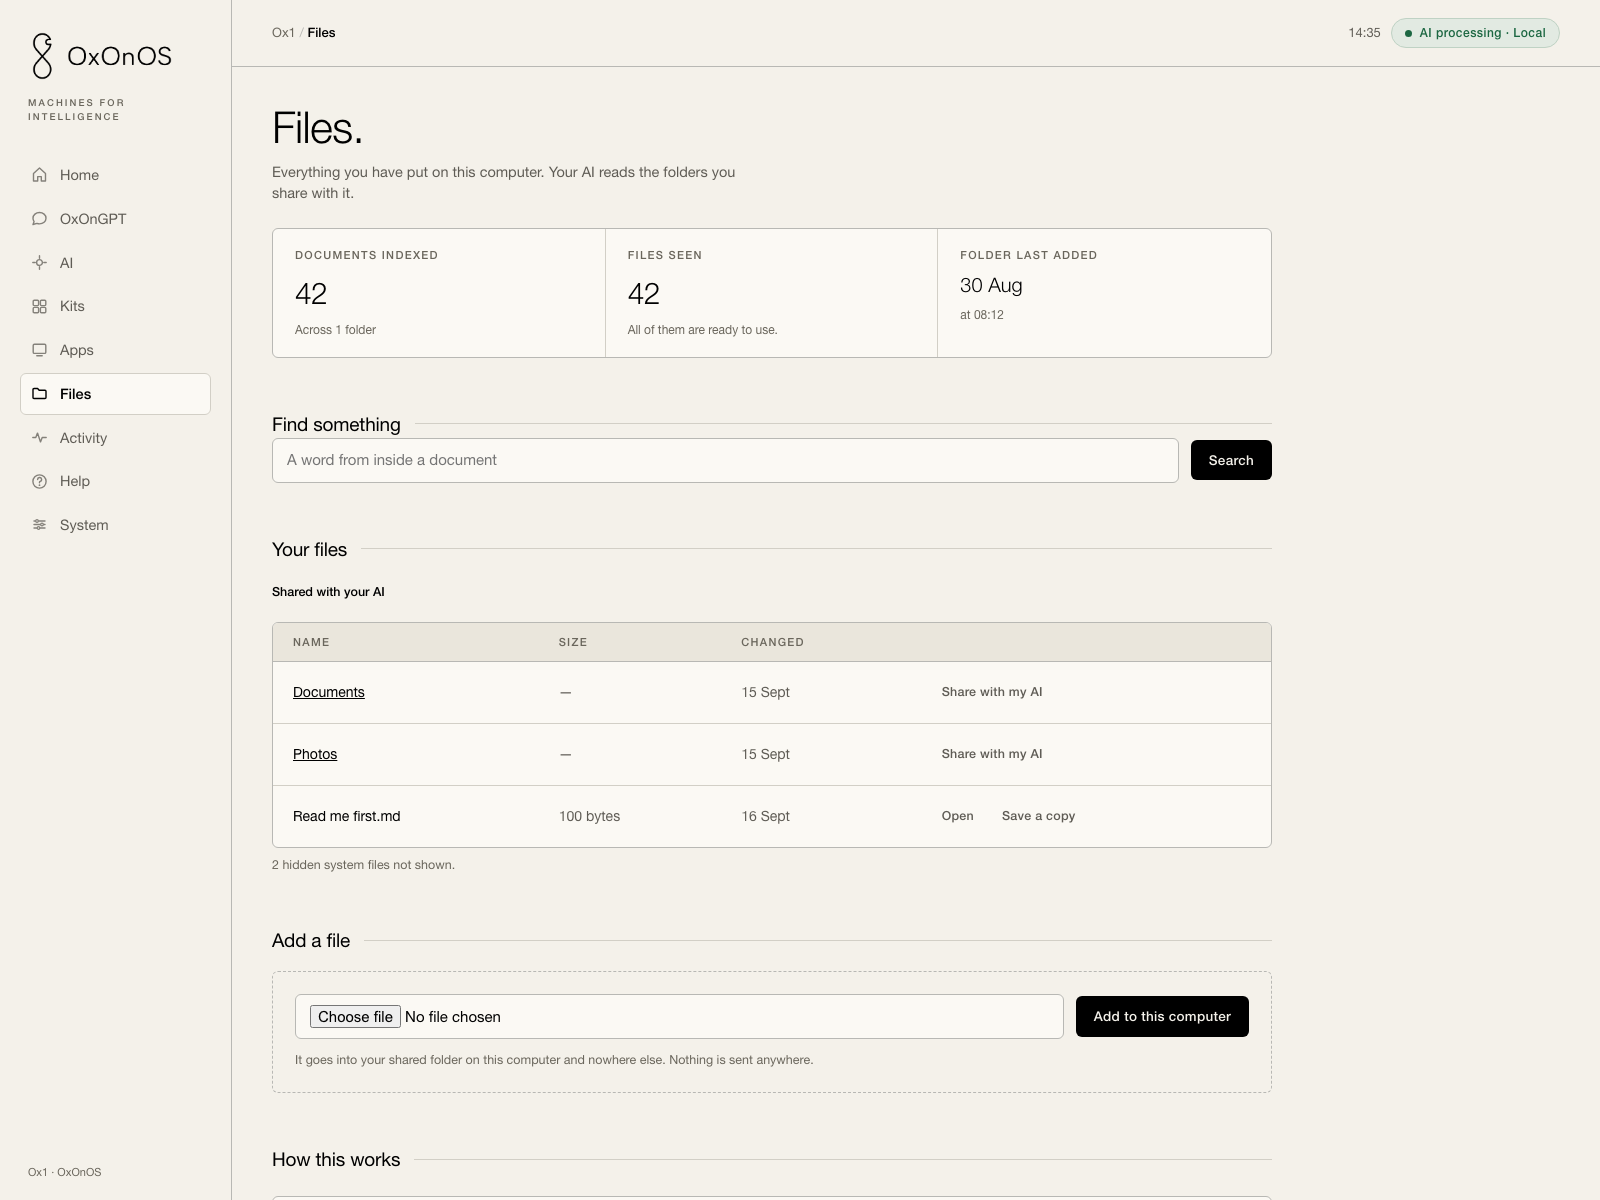The height and width of the screenshot is (1200, 1600).
Task: Focus the document word search field
Action: (x=725, y=460)
